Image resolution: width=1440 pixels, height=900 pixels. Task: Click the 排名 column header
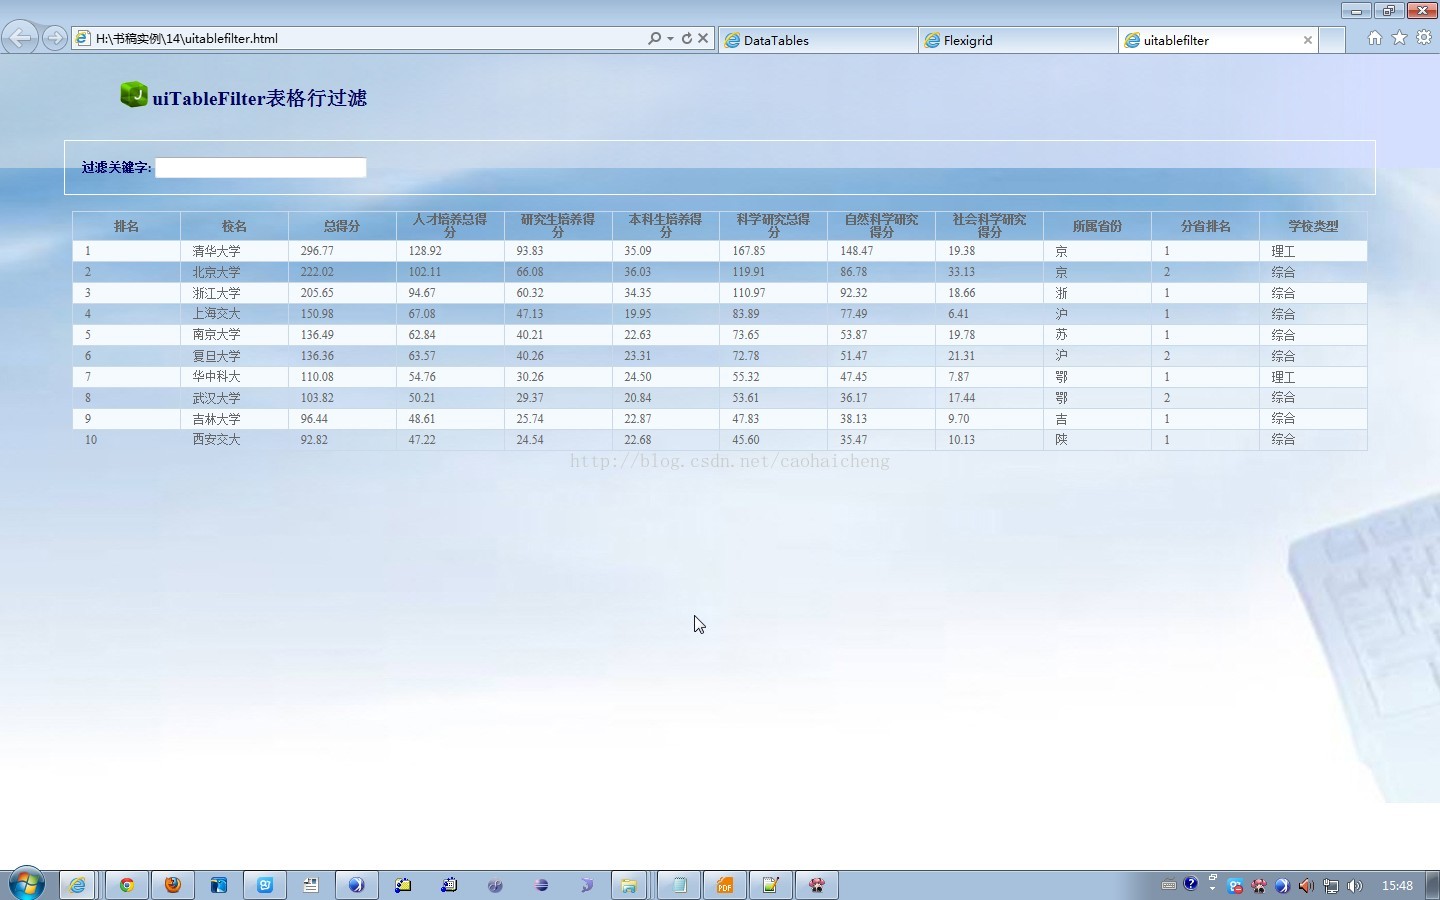click(x=126, y=226)
